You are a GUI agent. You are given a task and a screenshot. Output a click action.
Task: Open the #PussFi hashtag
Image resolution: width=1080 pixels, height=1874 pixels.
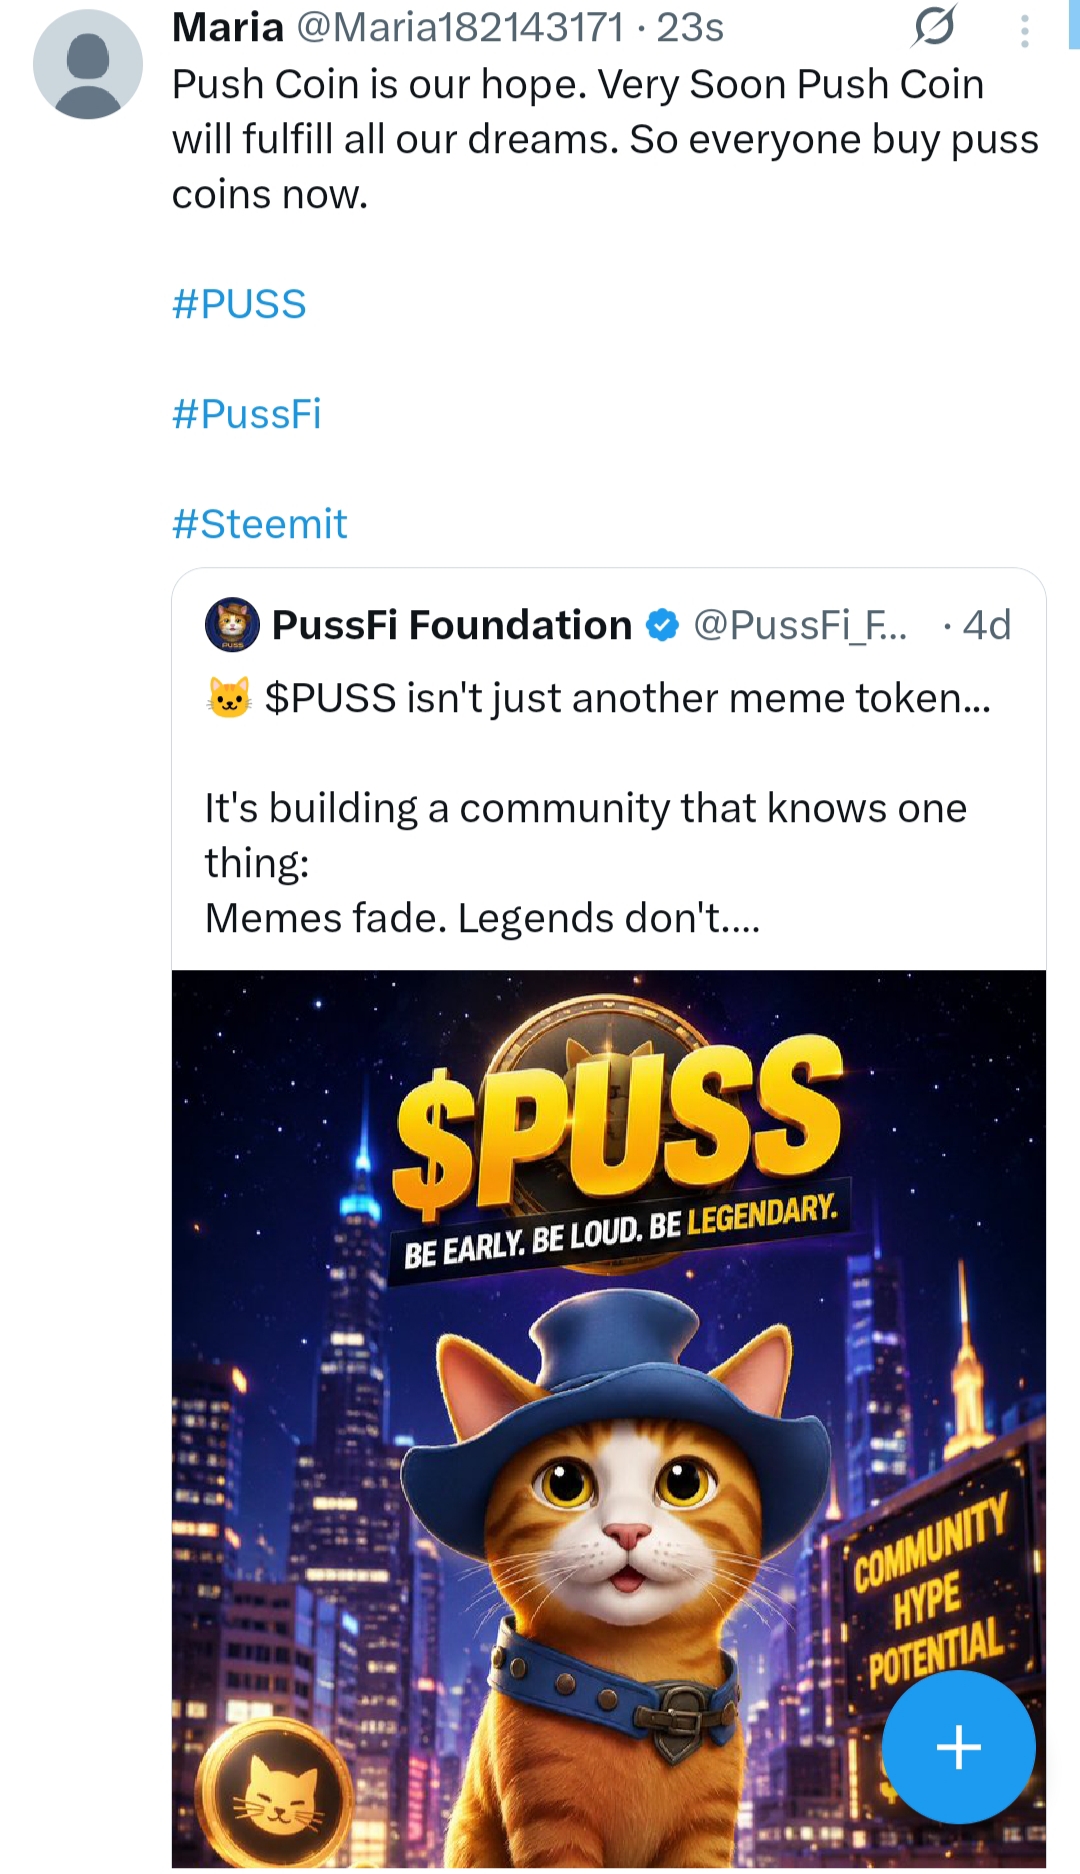pyautogui.click(x=247, y=414)
